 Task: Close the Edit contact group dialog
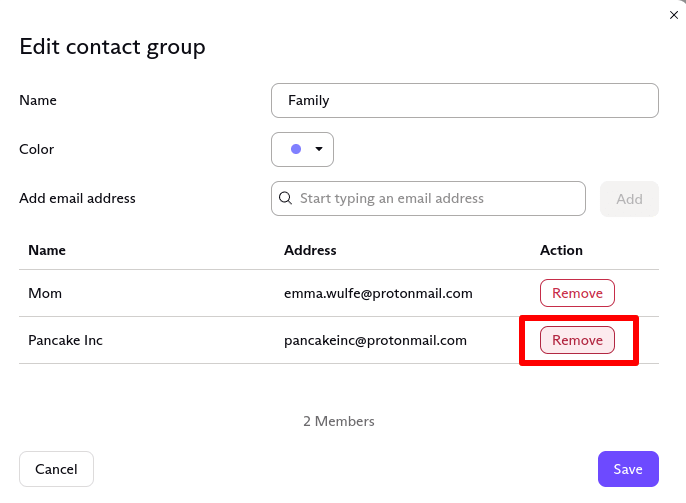[674, 15]
